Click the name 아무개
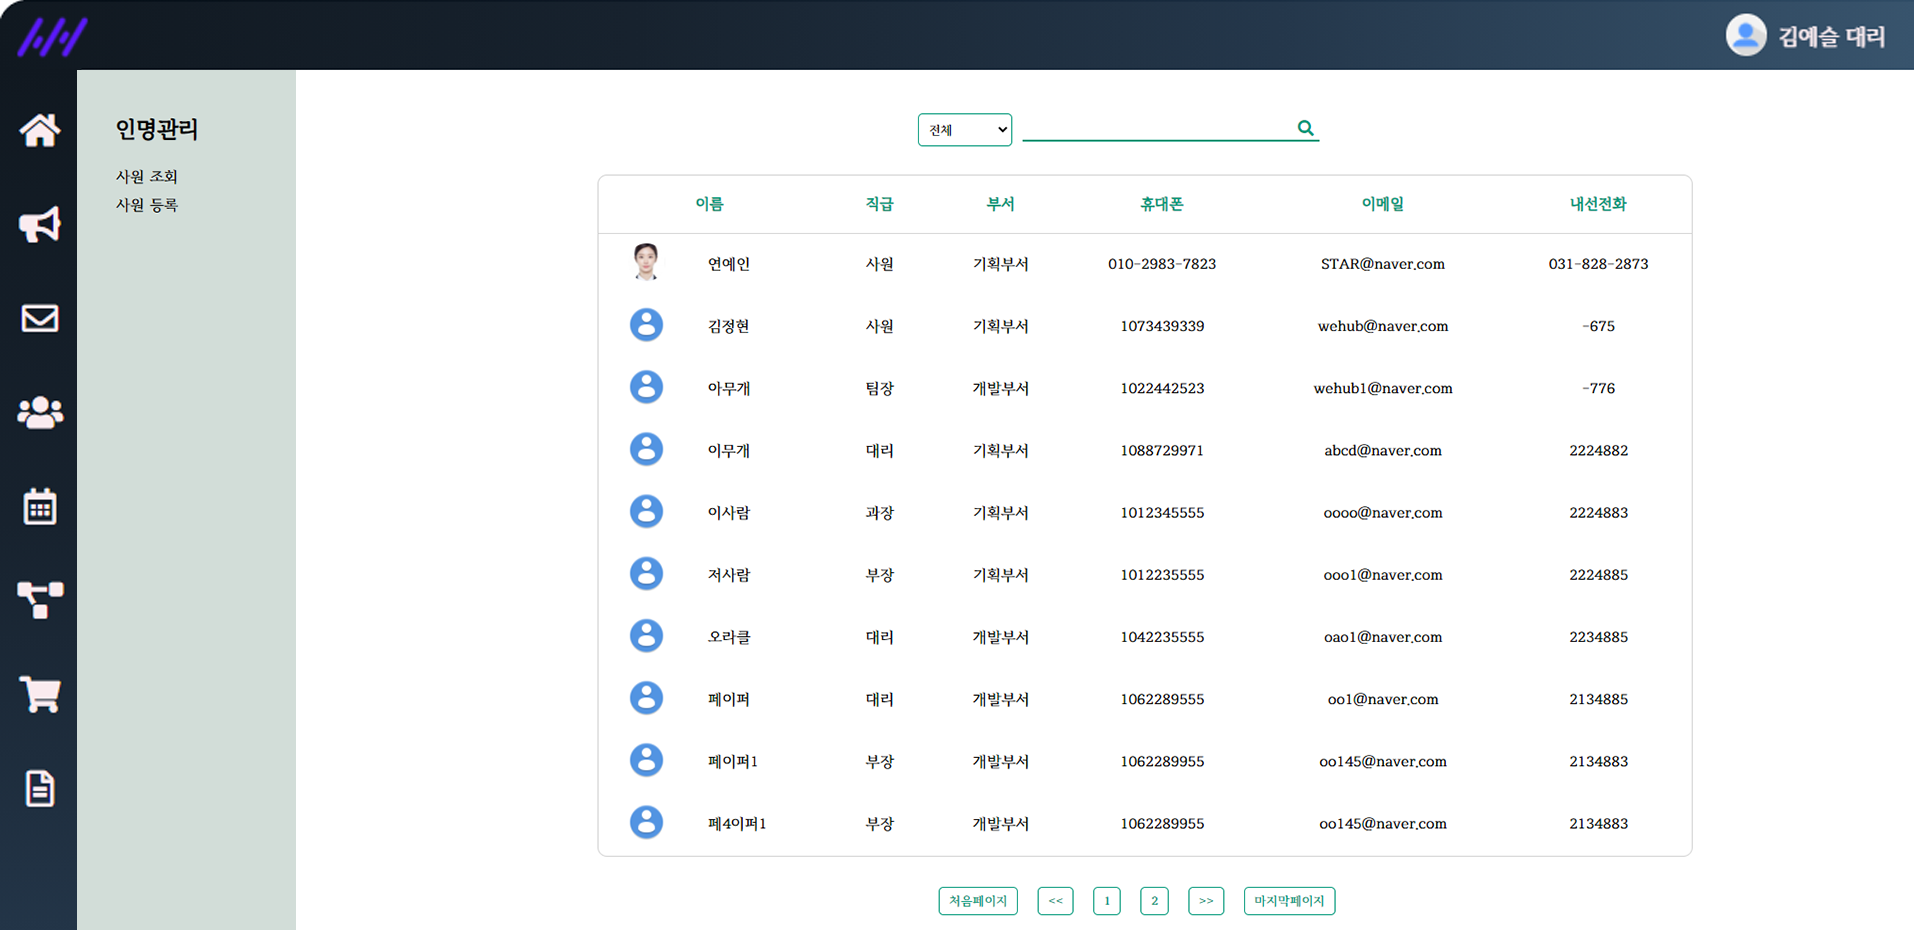1914x930 pixels. pyautogui.click(x=729, y=388)
